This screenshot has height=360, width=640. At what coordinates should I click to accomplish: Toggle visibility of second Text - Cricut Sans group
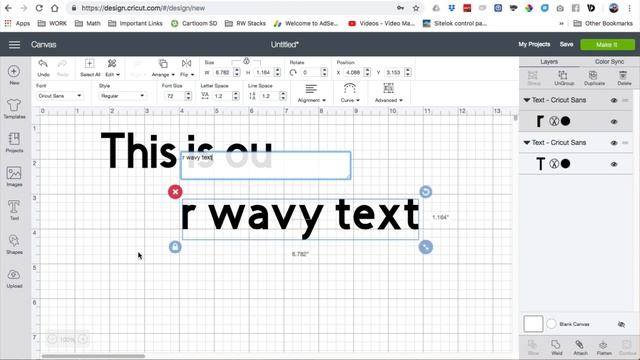pos(614,143)
